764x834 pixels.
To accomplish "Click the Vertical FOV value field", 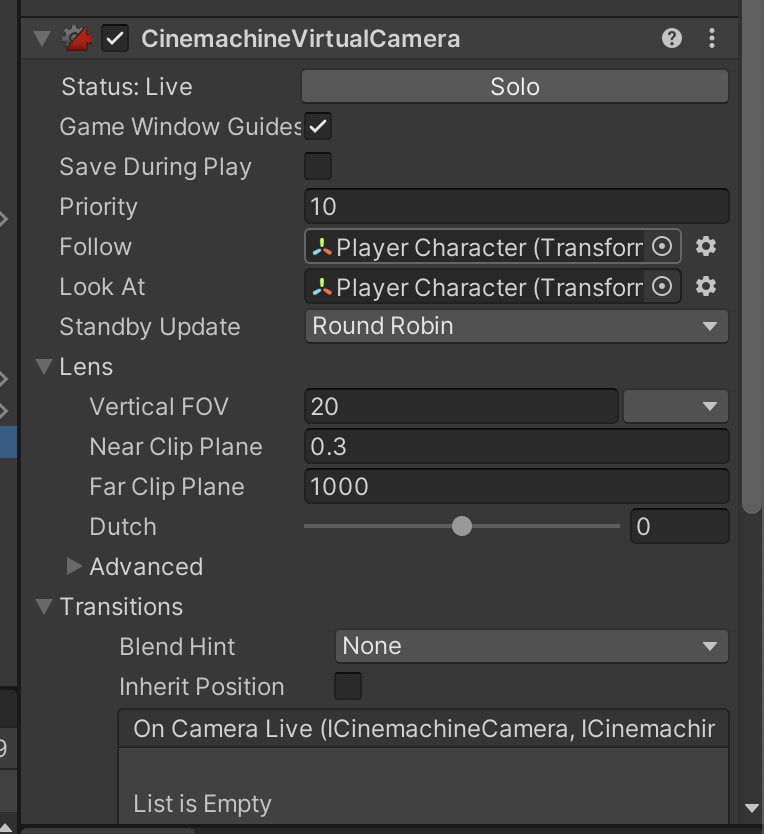I will 461,406.
